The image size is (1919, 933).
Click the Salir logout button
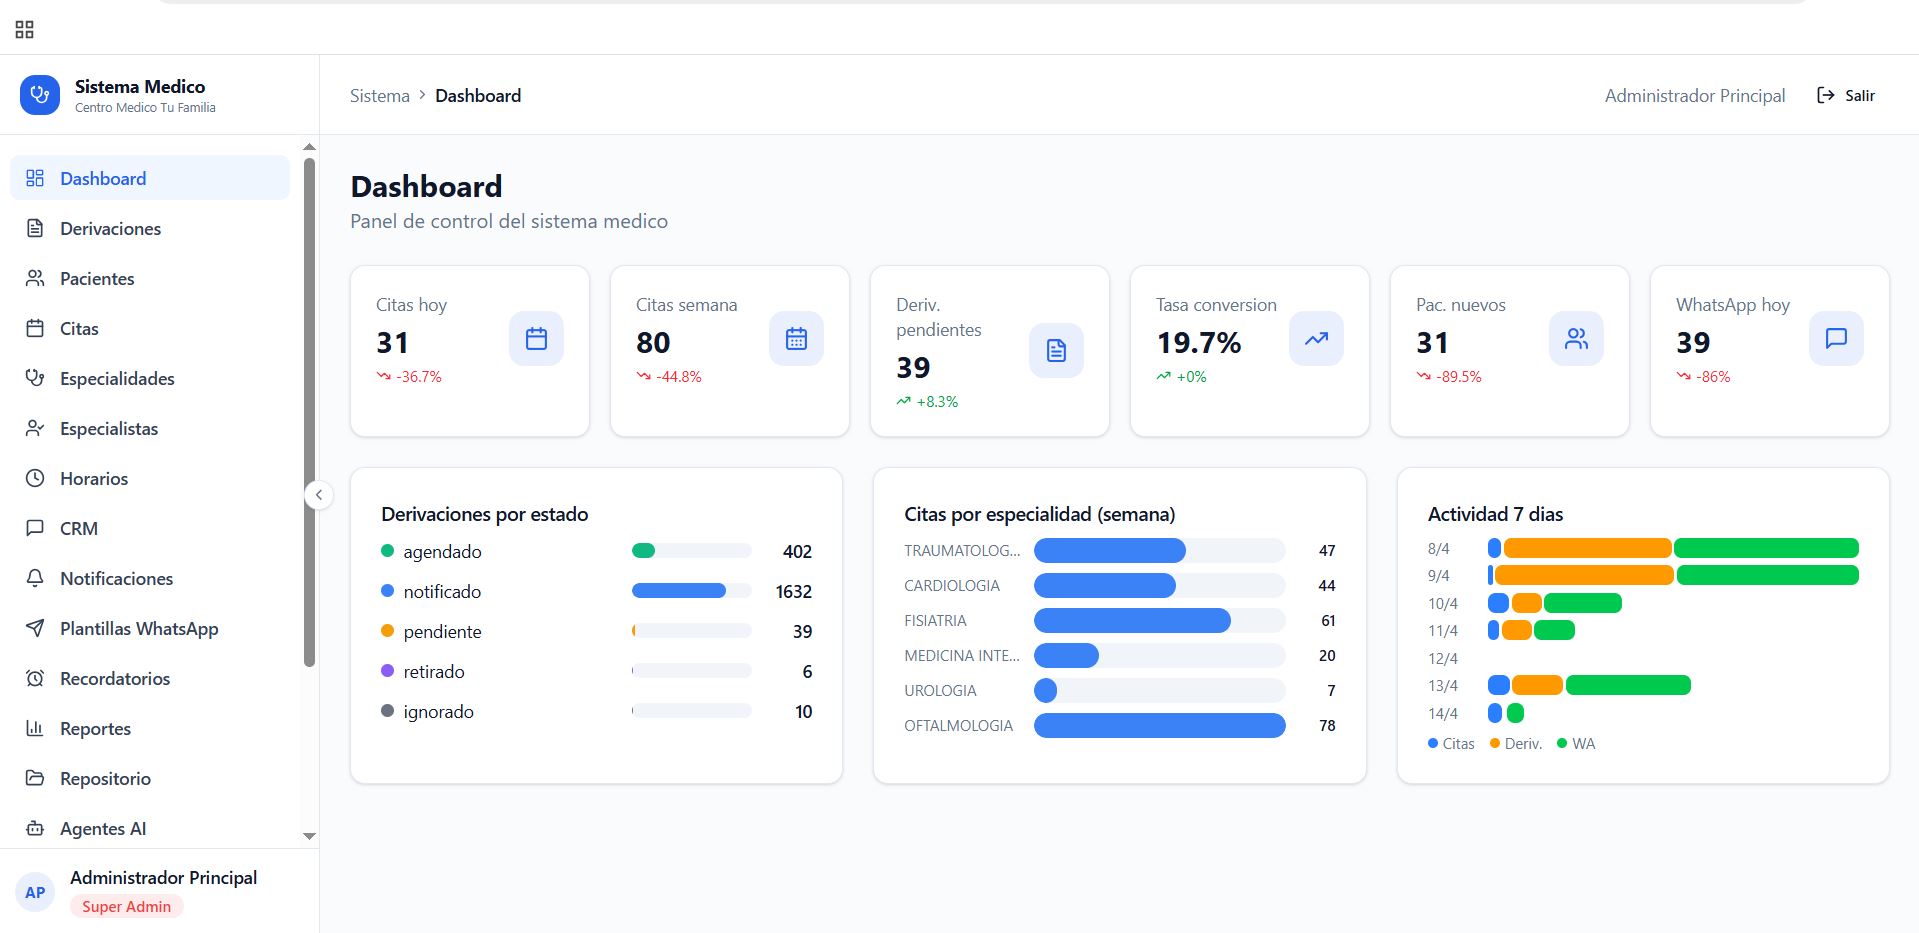tap(1846, 96)
